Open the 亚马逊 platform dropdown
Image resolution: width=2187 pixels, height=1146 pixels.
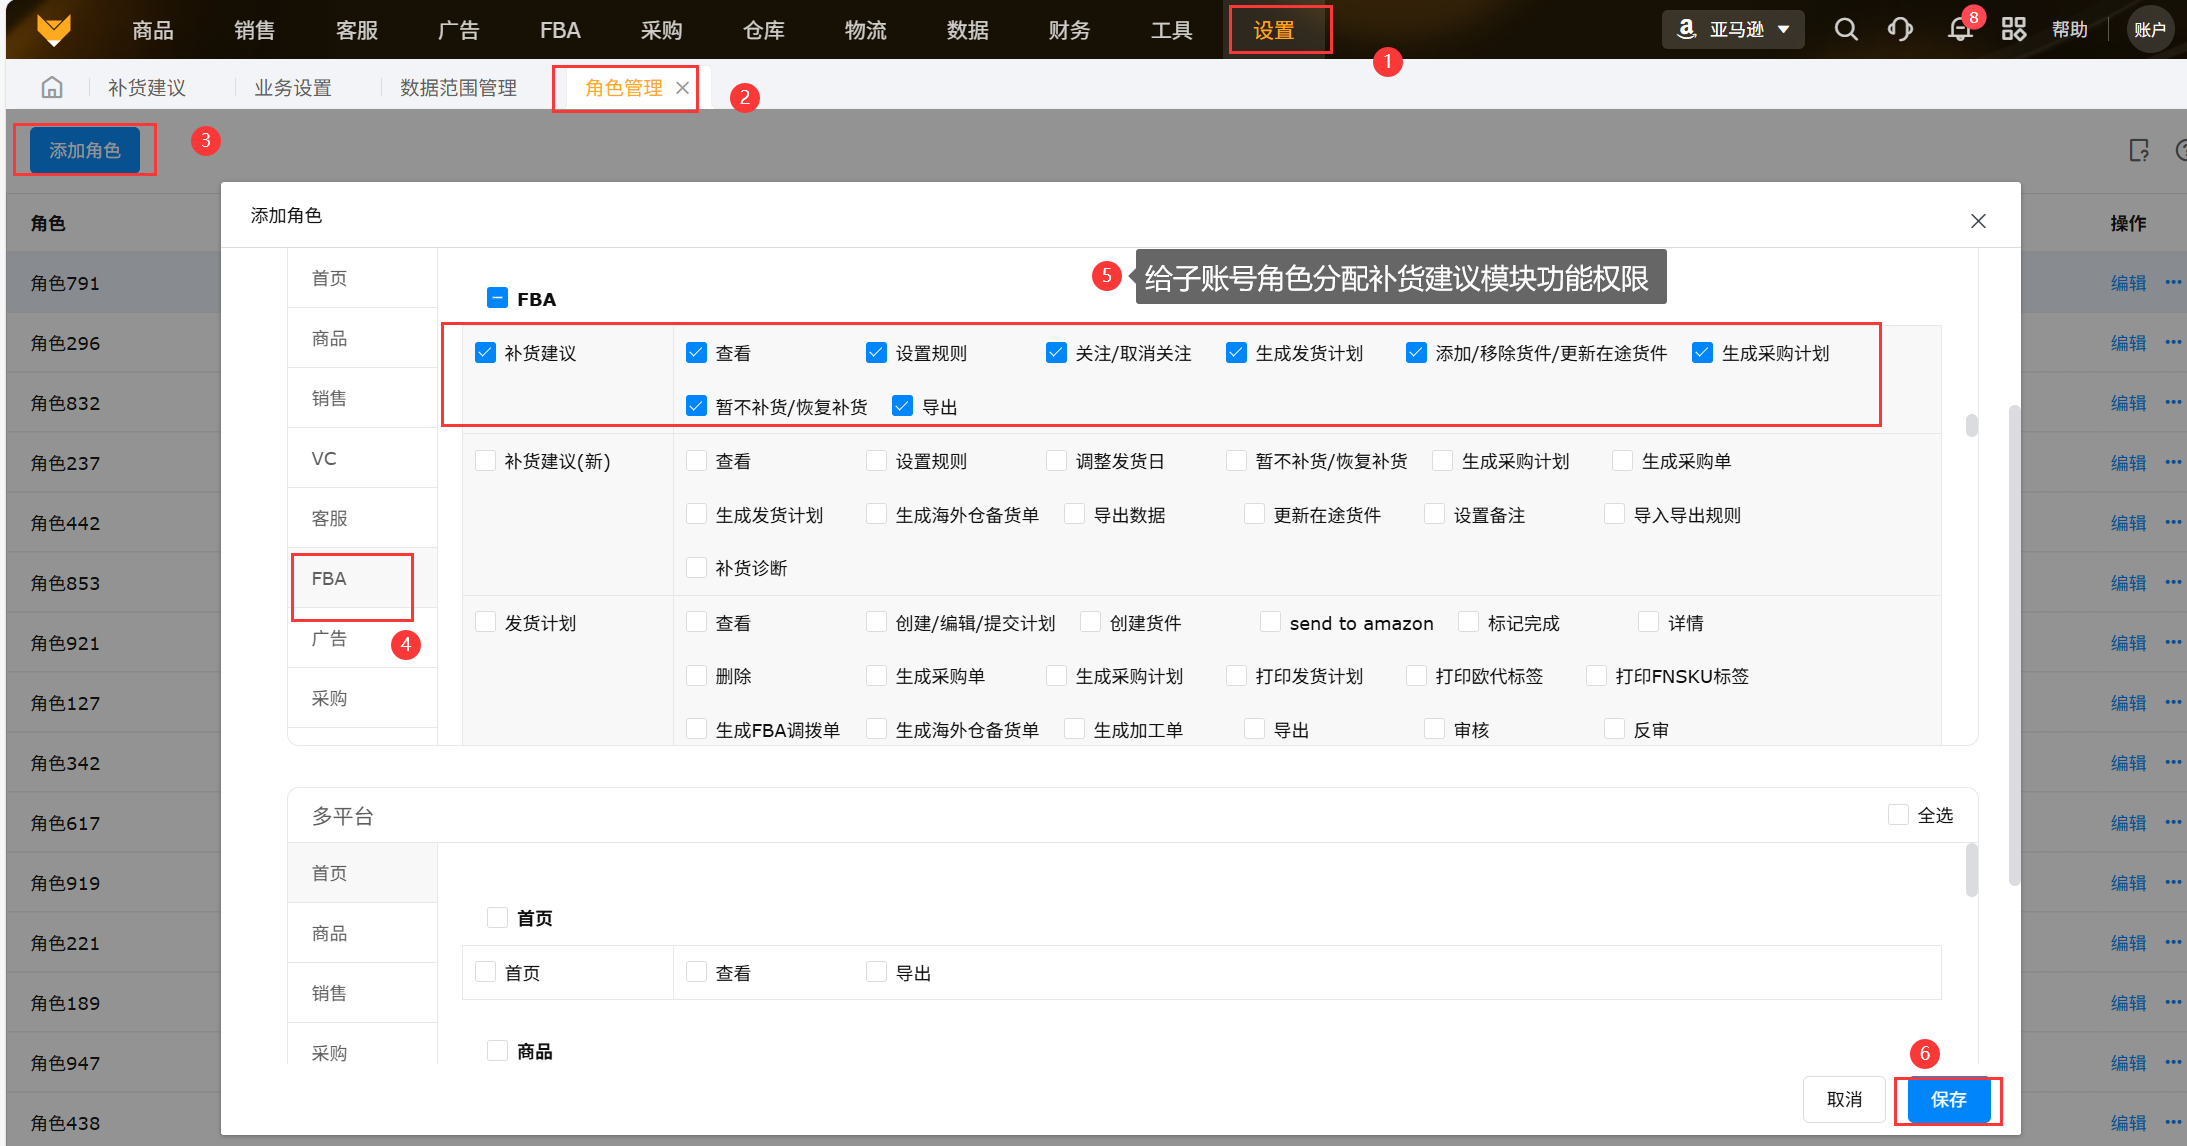[1733, 30]
